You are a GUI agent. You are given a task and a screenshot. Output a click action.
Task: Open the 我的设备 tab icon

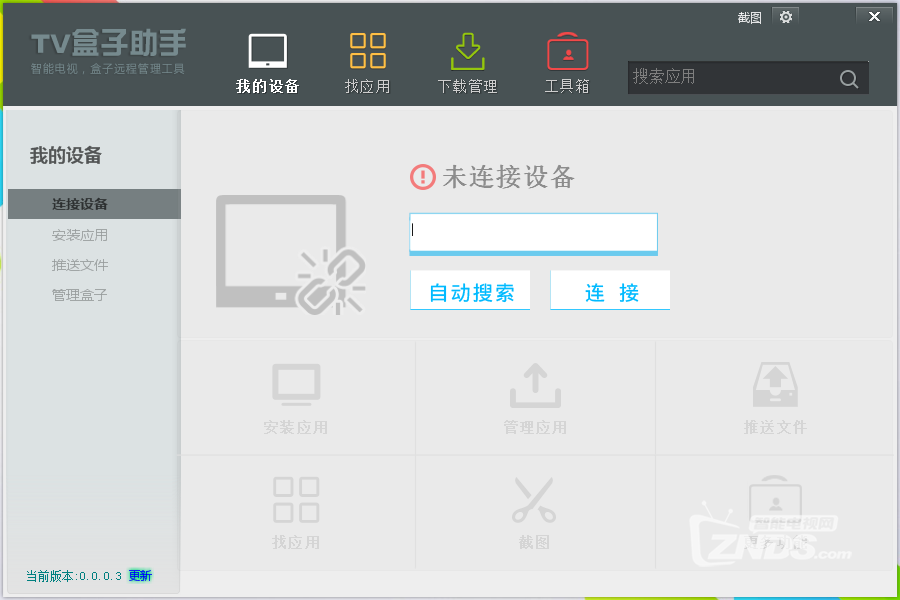tap(267, 51)
